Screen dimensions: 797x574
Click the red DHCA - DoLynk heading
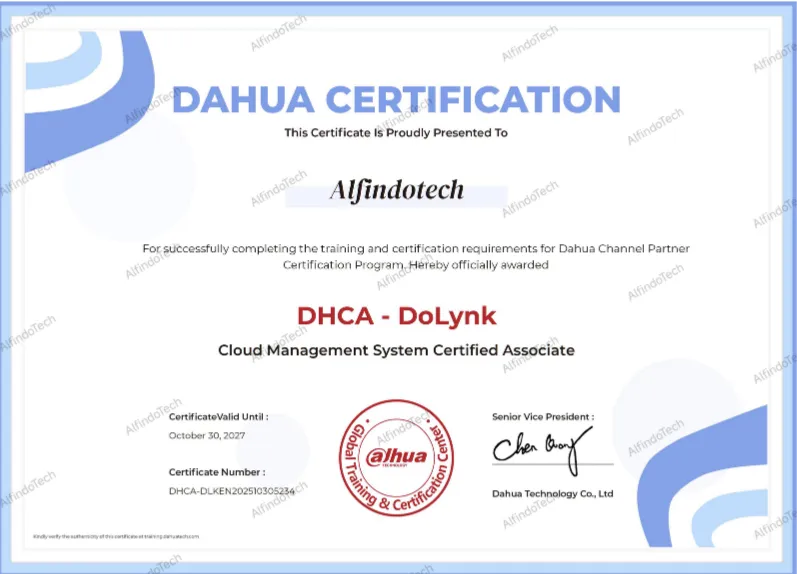(x=396, y=316)
